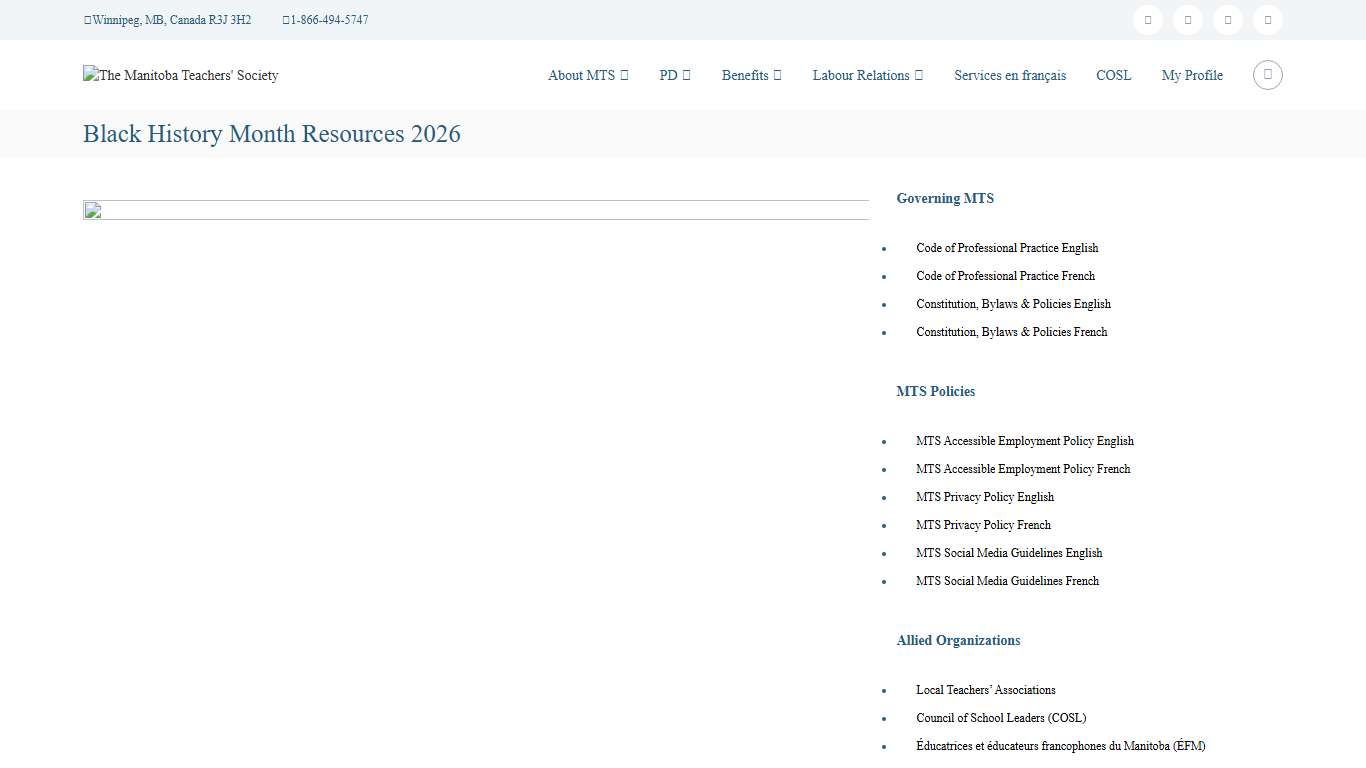Click the first circular social icon in top bar
Image resolution: width=1366 pixels, height=768 pixels.
(x=1147, y=20)
